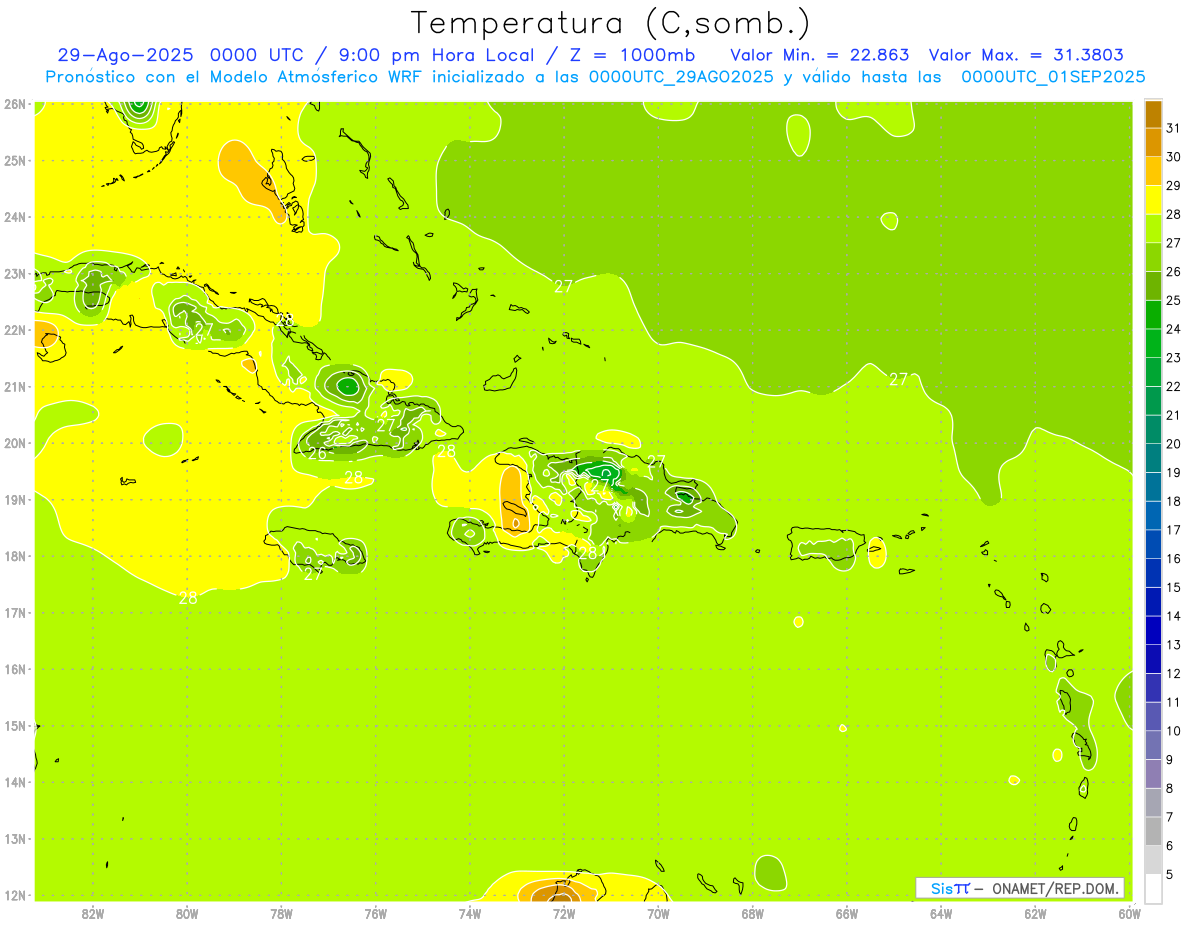
Task: Click the "ONAMET/REP.DOM." credit label
Action: (x=1056, y=888)
